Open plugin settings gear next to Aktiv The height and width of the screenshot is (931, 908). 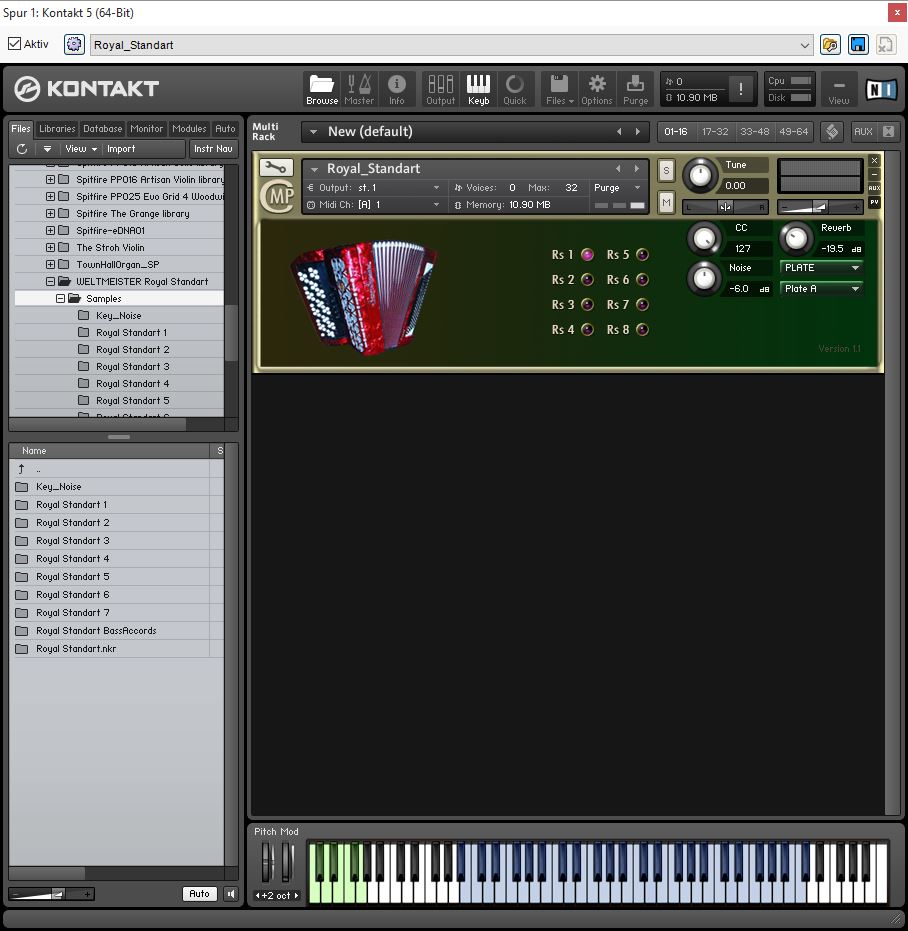[74, 45]
